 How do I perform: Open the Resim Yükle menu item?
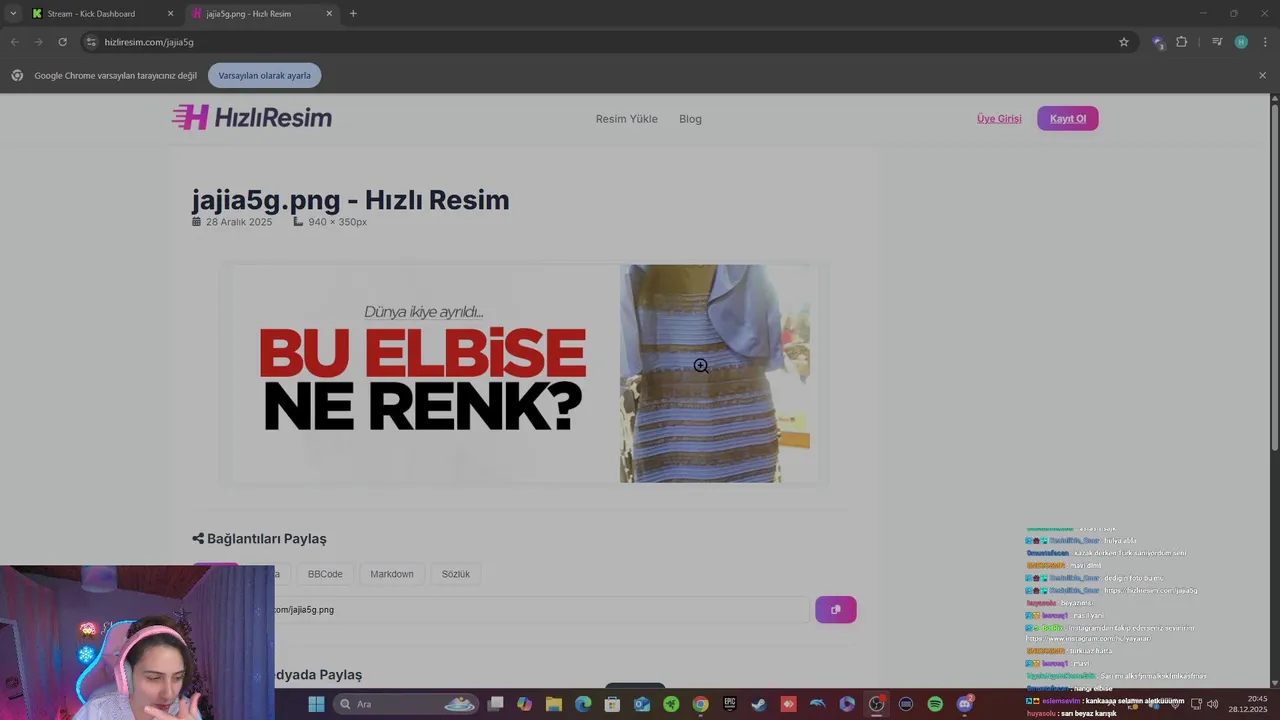(x=627, y=119)
